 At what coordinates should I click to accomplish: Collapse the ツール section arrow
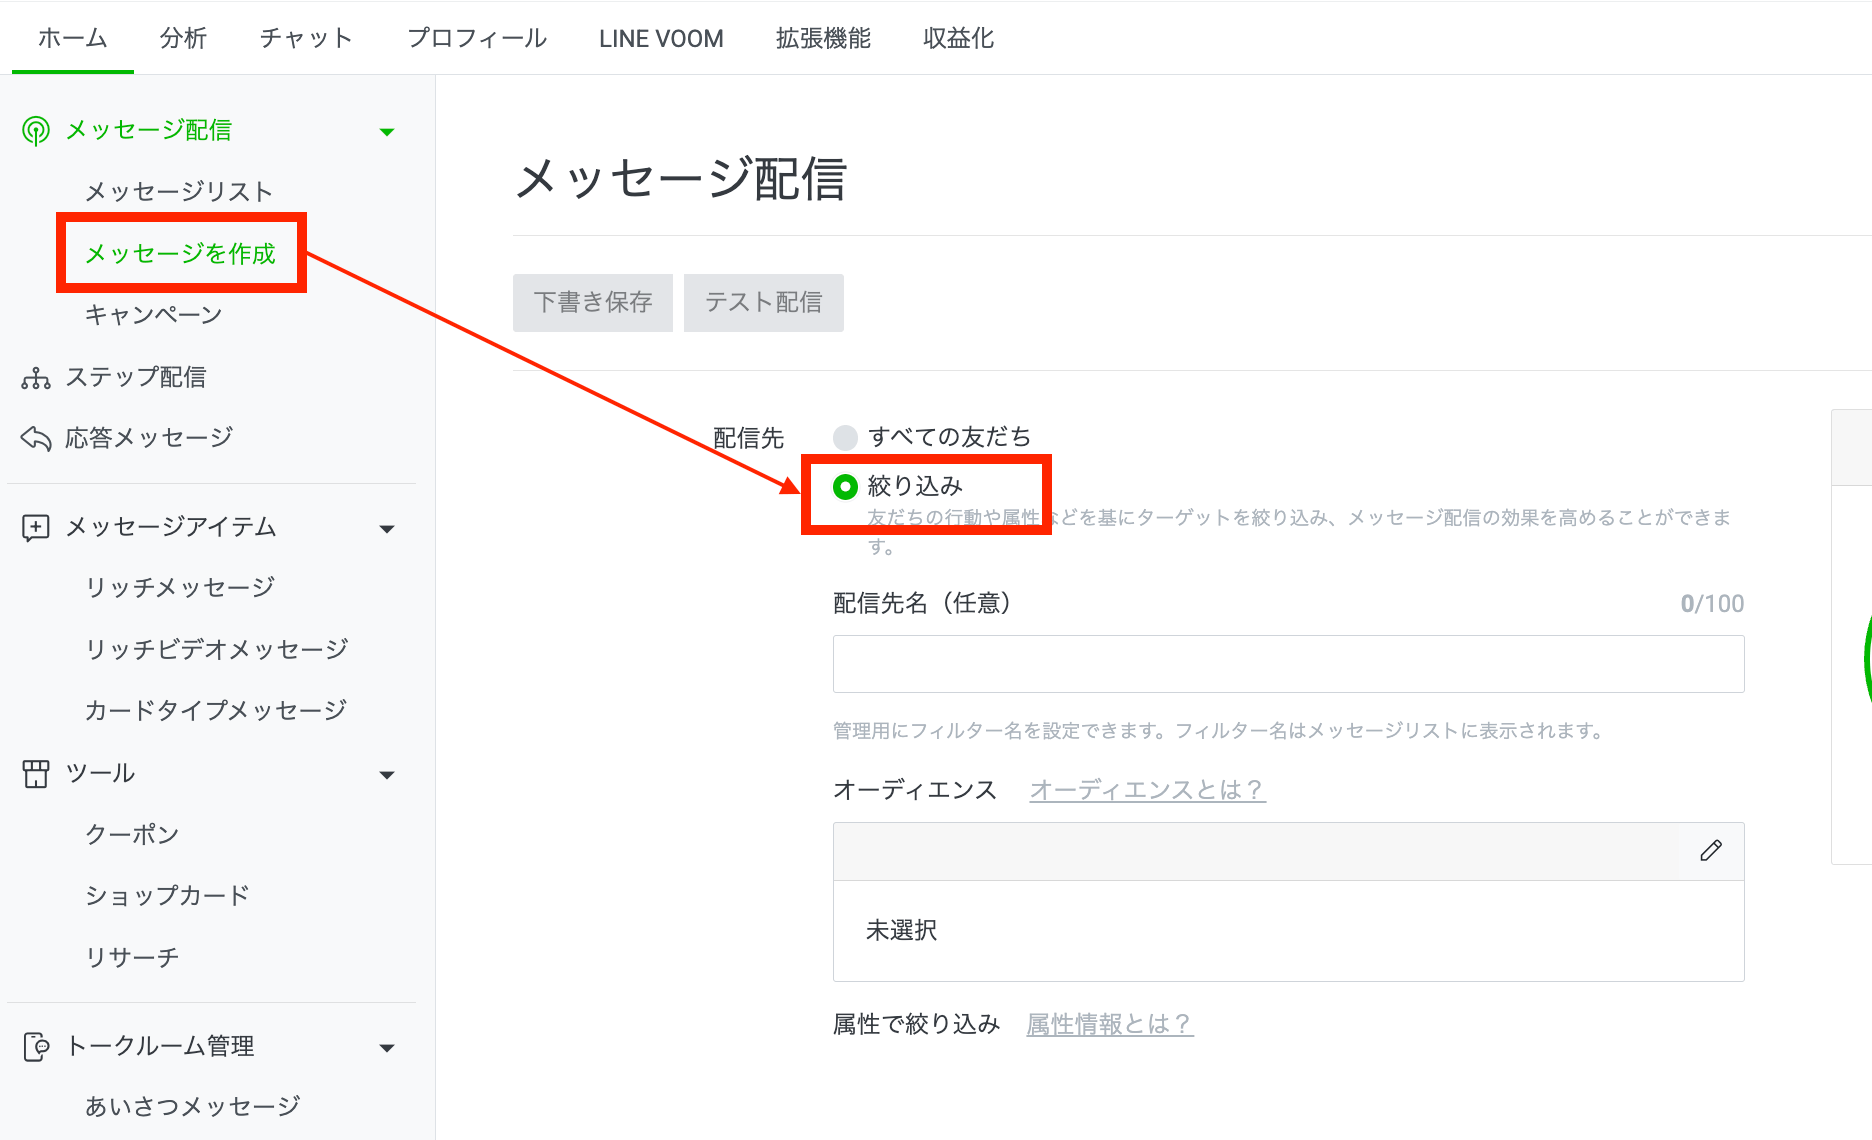click(x=387, y=775)
